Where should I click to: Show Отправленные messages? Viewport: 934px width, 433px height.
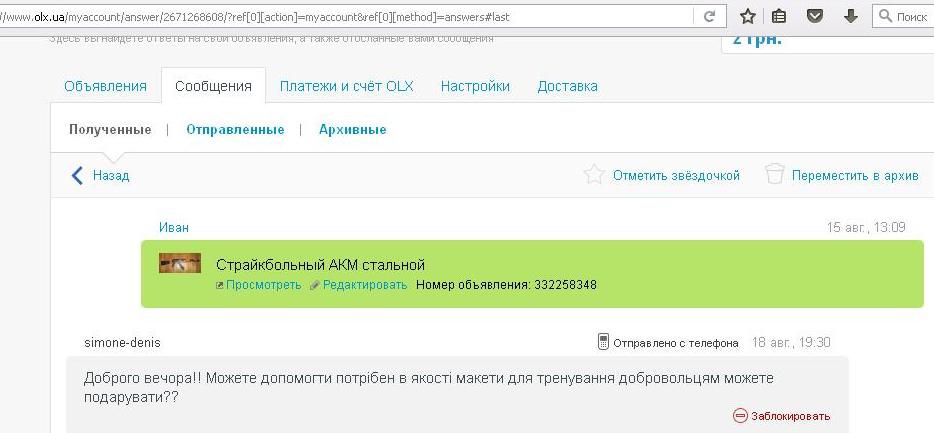(x=235, y=129)
